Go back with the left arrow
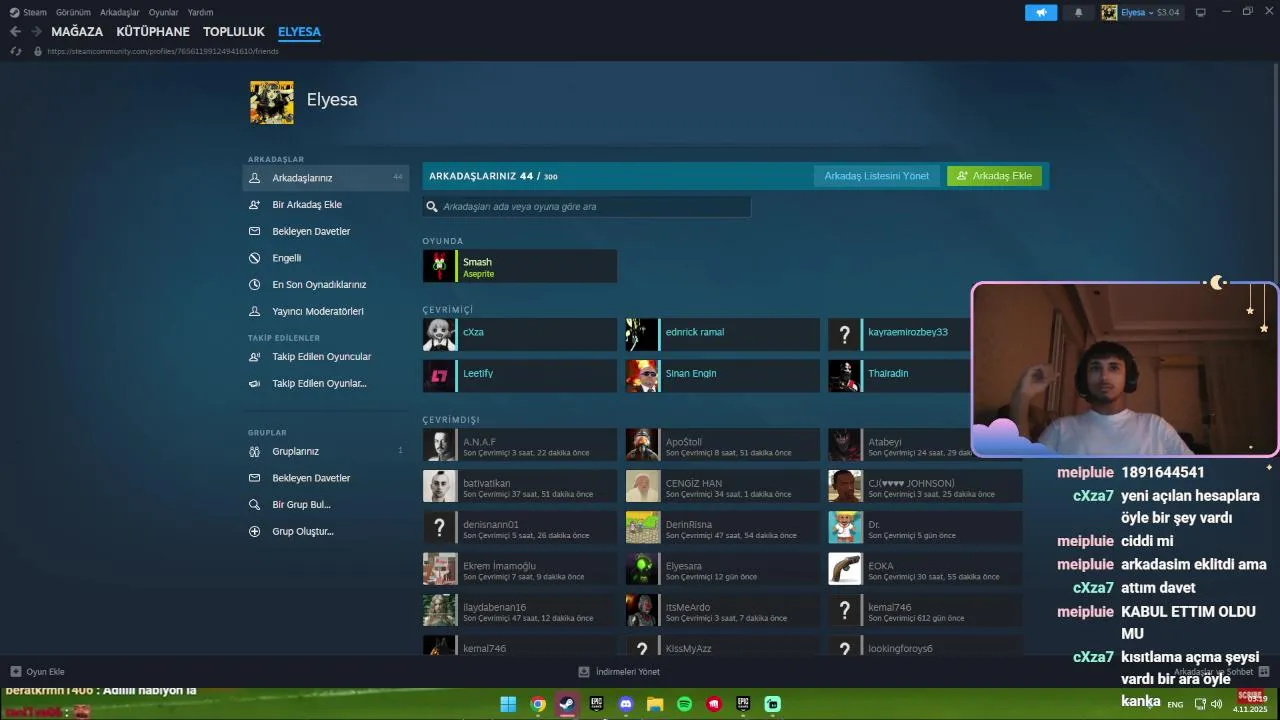The image size is (1280, 720). (x=15, y=32)
